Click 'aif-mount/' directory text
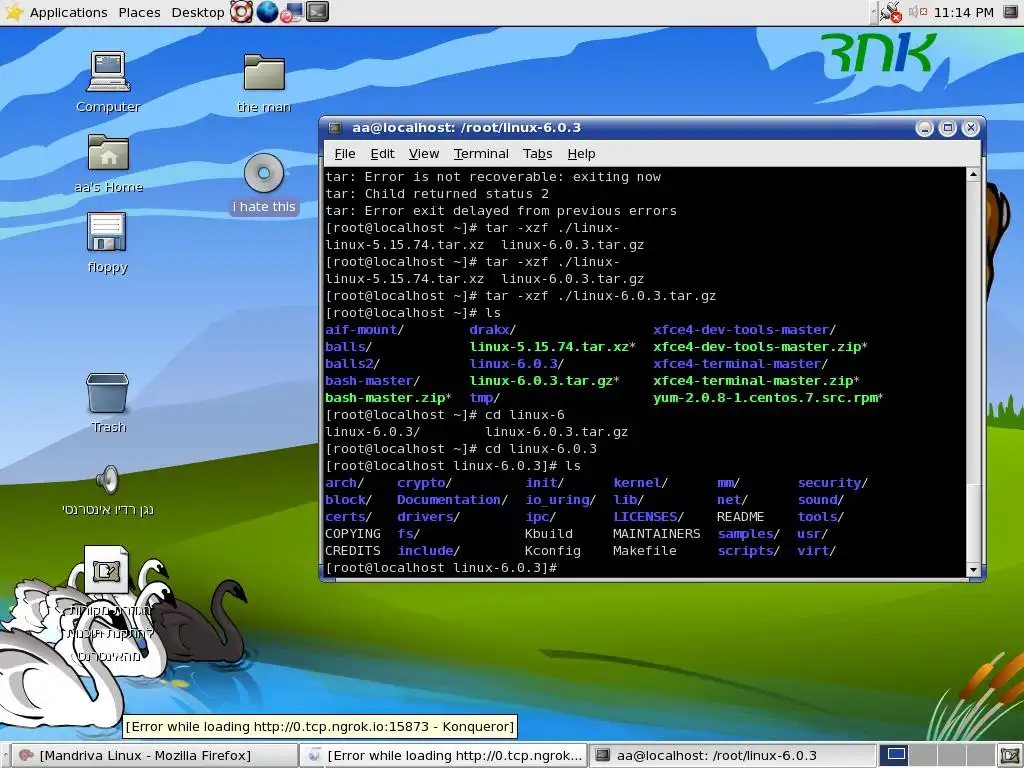Image resolution: width=1024 pixels, height=768 pixels. tap(364, 330)
